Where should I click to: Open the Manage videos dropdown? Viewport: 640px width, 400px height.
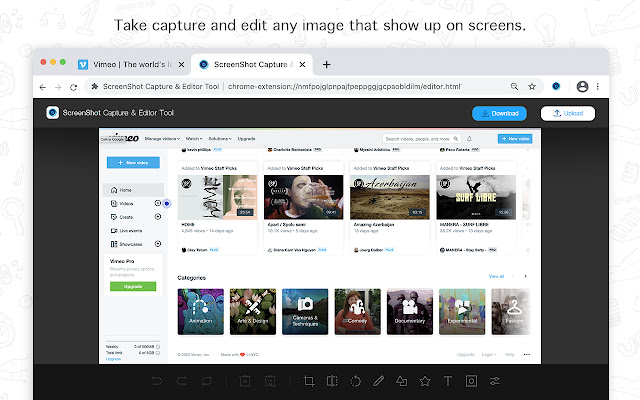[162, 139]
